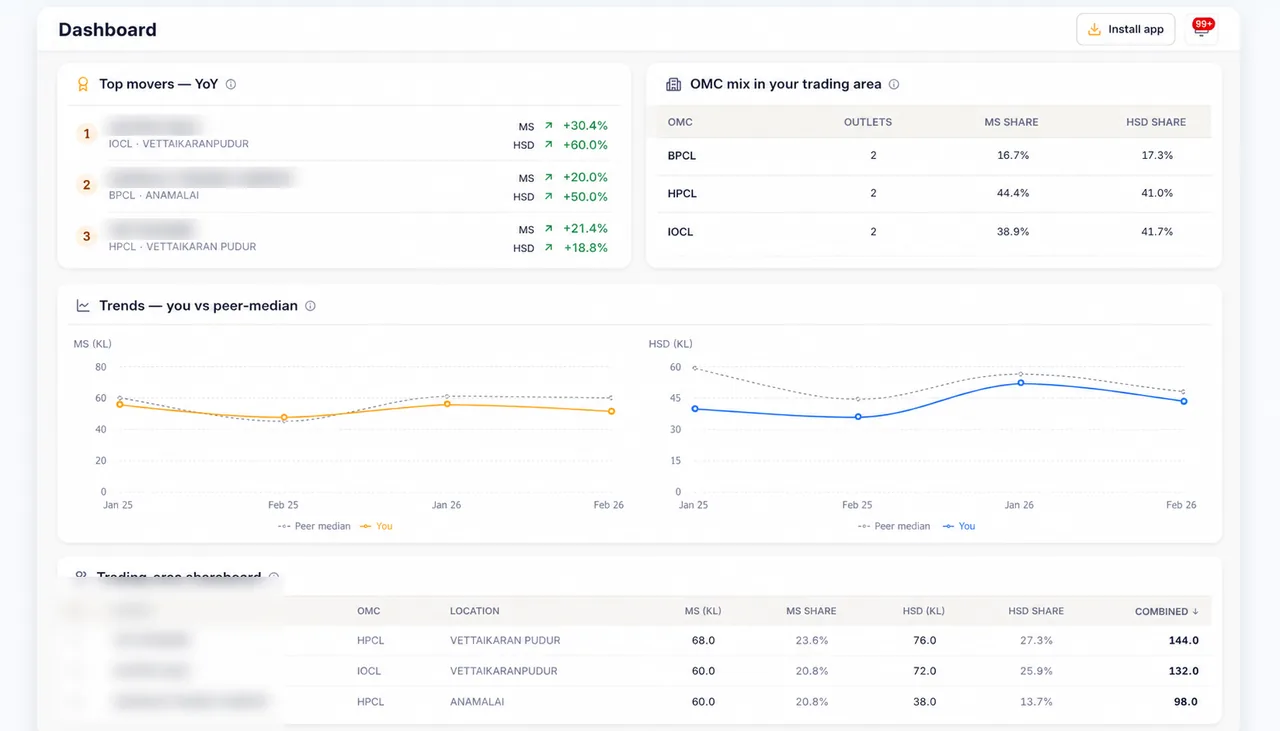The image size is (1280, 731).
Task: Click BPCL · ANAMALAI in Top movers
Action: pyautogui.click(x=154, y=195)
